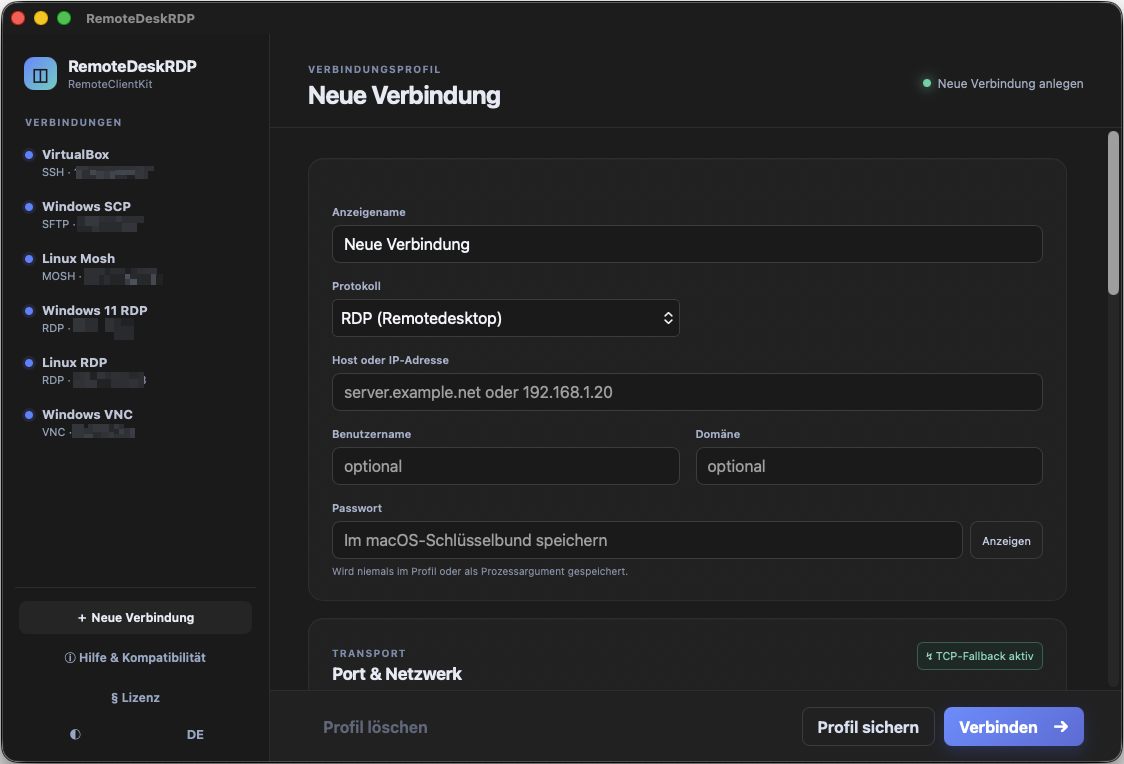Click the password storage hint text
The width and height of the screenshot is (1124, 764).
(x=480, y=572)
